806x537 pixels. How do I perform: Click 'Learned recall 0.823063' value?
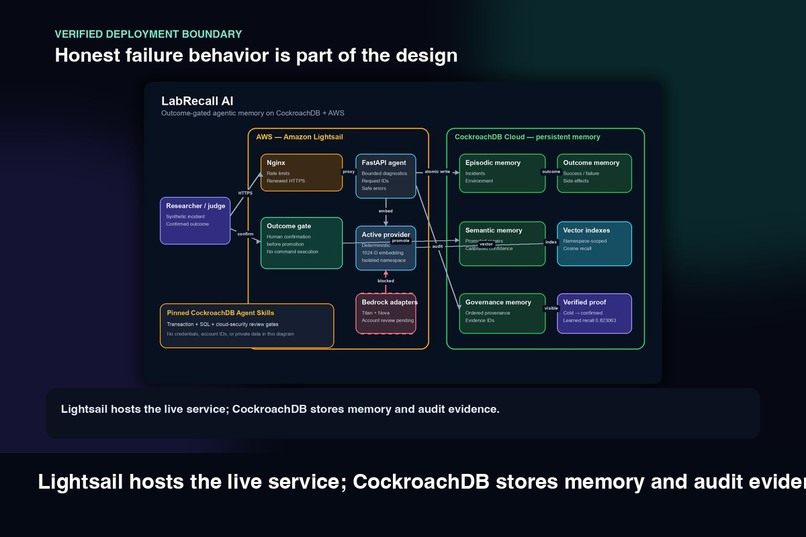589,320
